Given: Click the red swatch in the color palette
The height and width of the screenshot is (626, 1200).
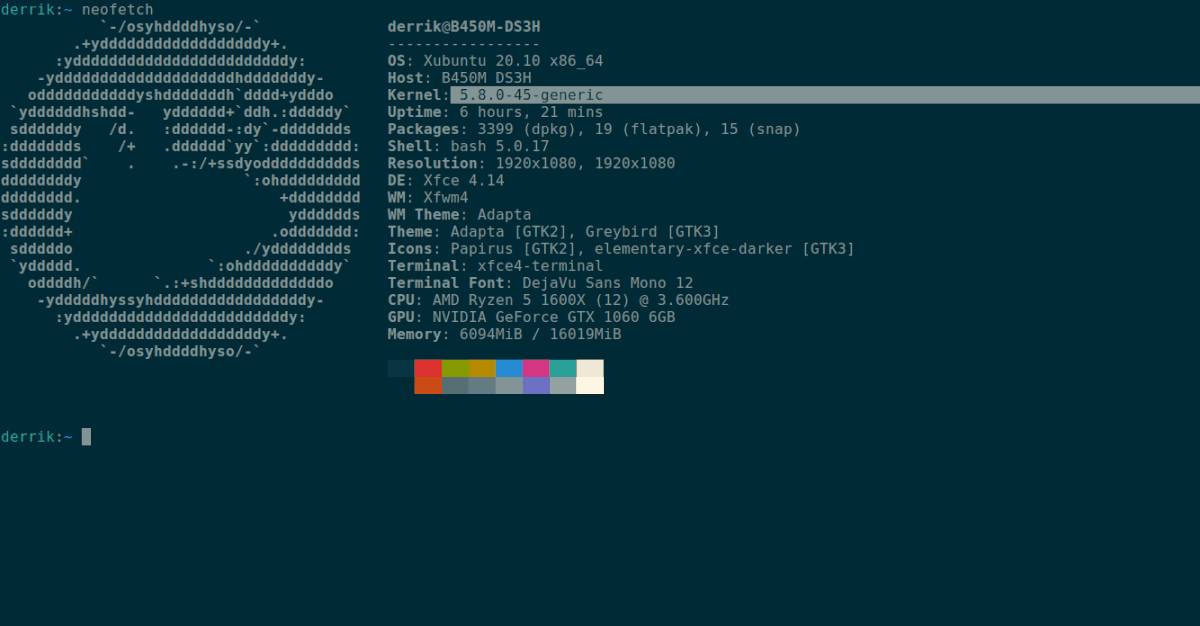Looking at the screenshot, I should (427, 368).
